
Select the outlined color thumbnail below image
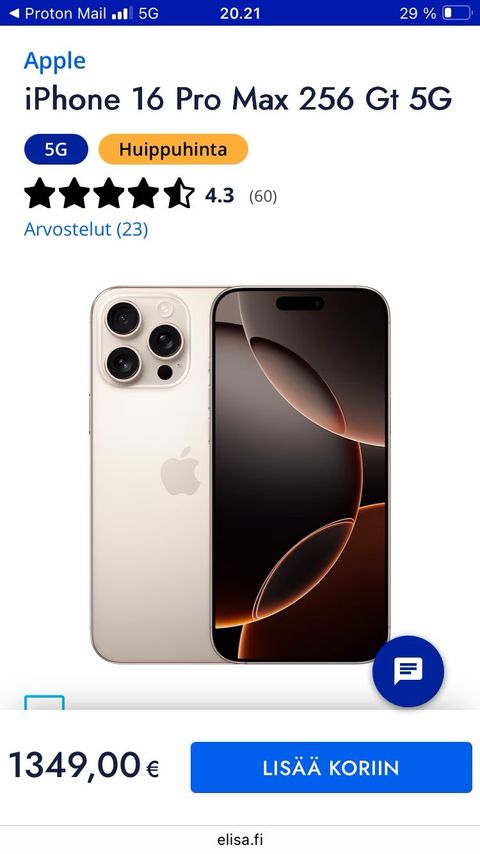pyautogui.click(x=44, y=702)
